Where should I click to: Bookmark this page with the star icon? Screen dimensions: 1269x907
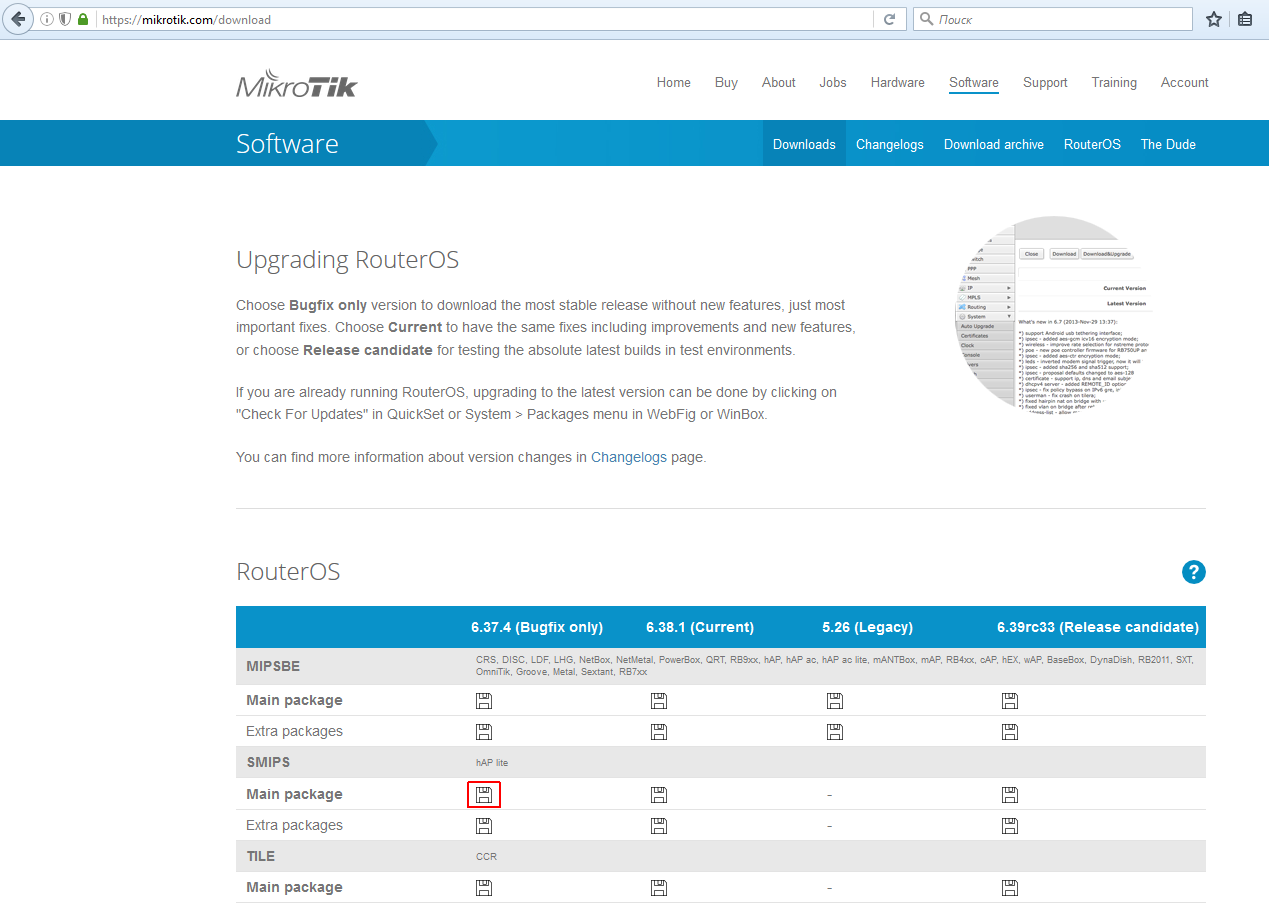click(1214, 19)
